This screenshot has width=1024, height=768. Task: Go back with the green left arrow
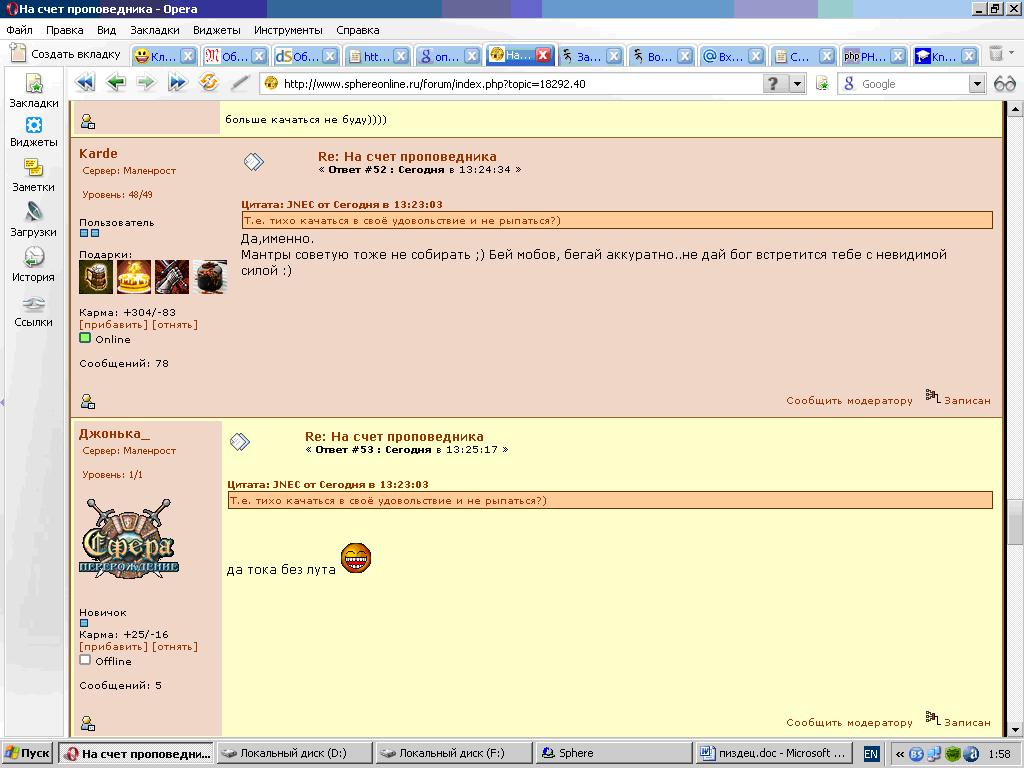[116, 83]
